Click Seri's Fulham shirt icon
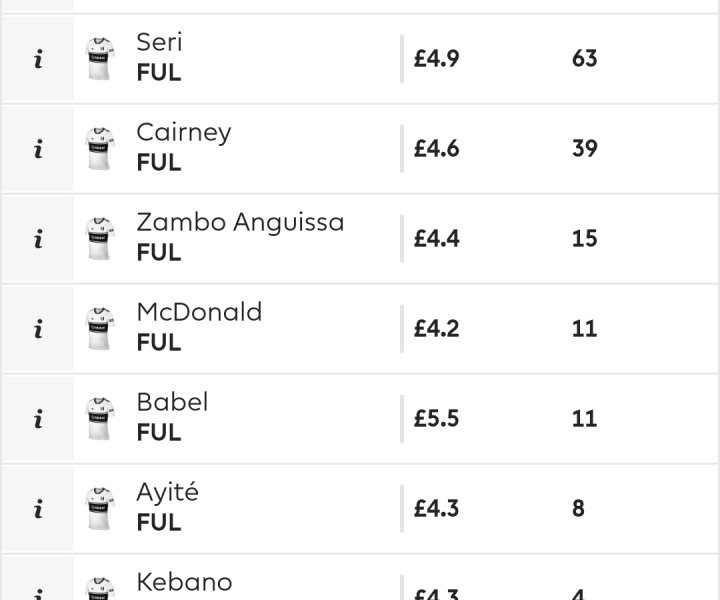The width and height of the screenshot is (720, 600). tap(100, 59)
